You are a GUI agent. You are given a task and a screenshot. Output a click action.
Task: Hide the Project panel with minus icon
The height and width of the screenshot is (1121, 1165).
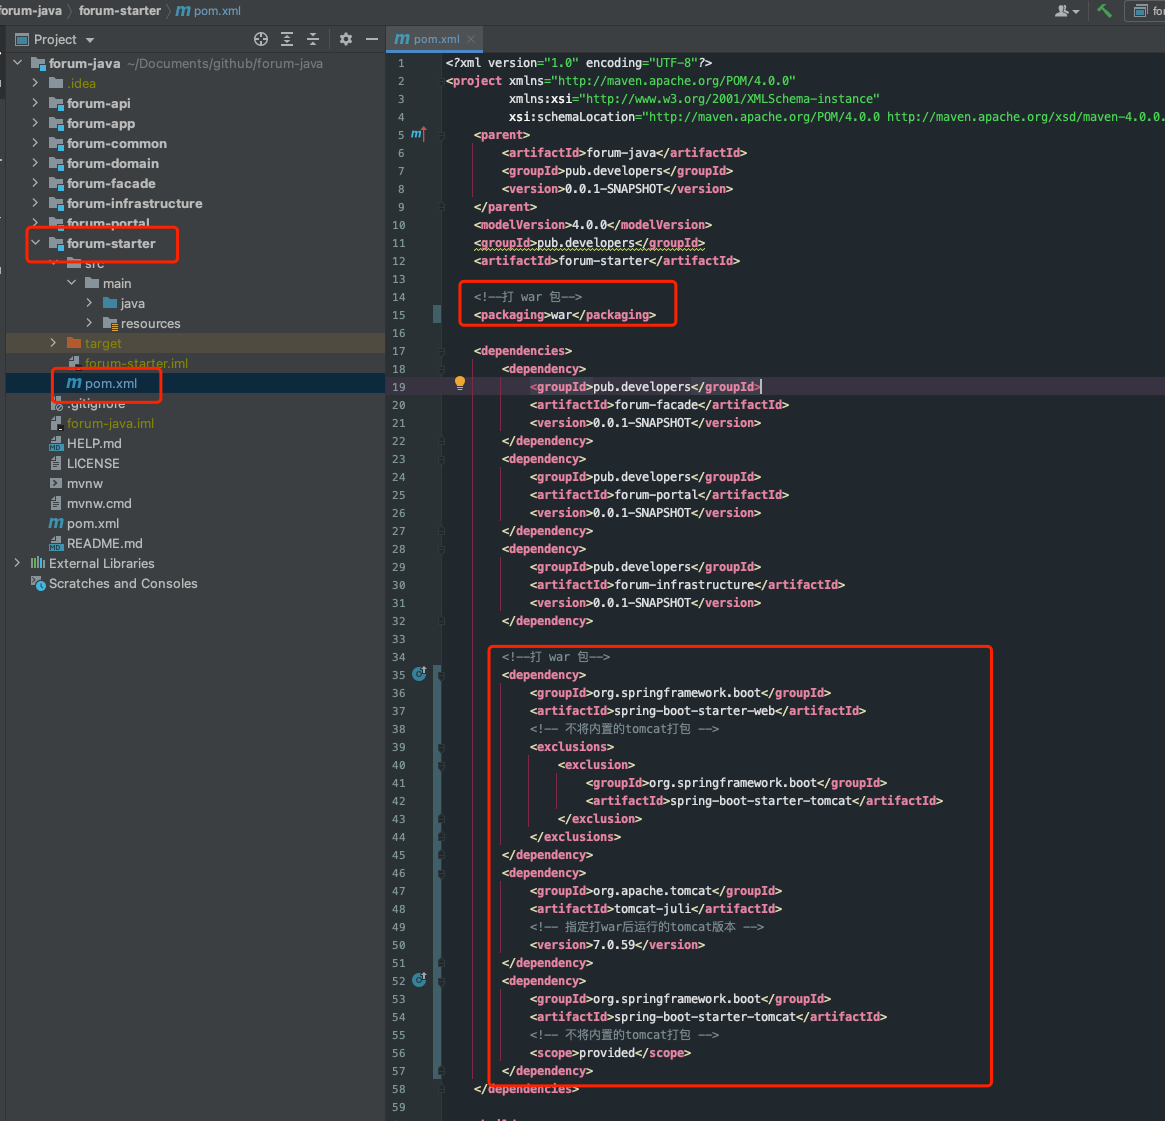(x=371, y=39)
